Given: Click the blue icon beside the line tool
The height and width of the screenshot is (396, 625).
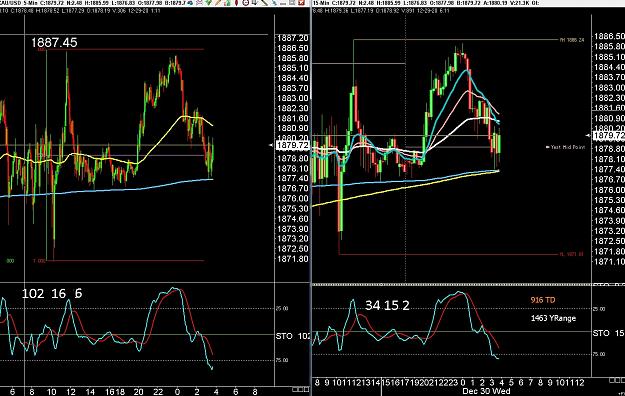Looking at the screenshot, I should (274, 2).
